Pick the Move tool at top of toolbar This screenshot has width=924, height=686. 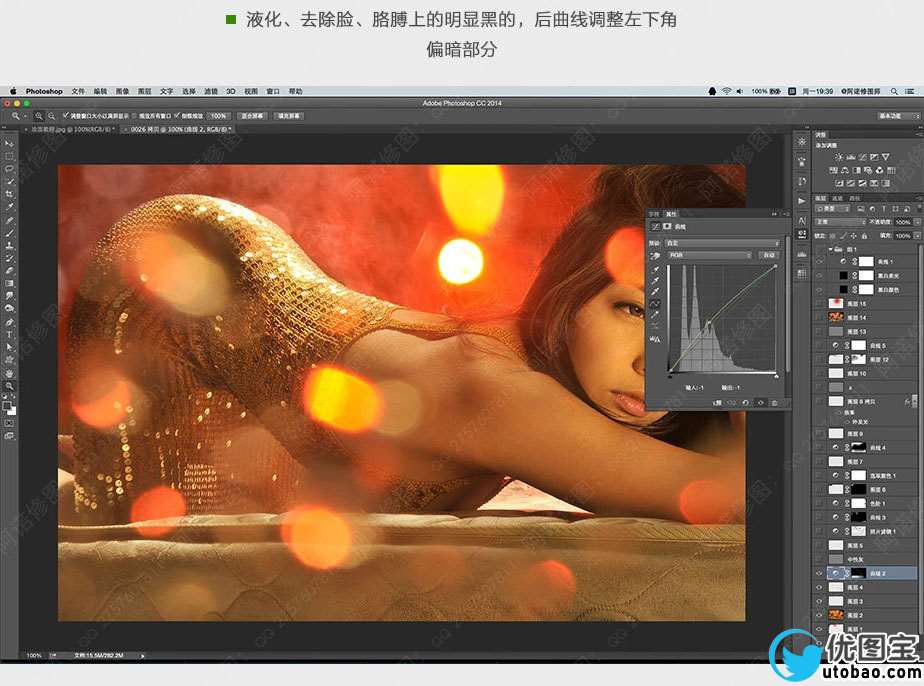tap(9, 144)
